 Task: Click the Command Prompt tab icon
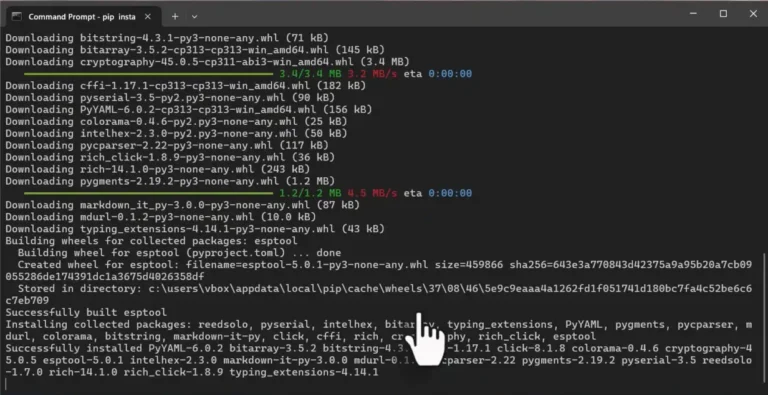pos(17,17)
